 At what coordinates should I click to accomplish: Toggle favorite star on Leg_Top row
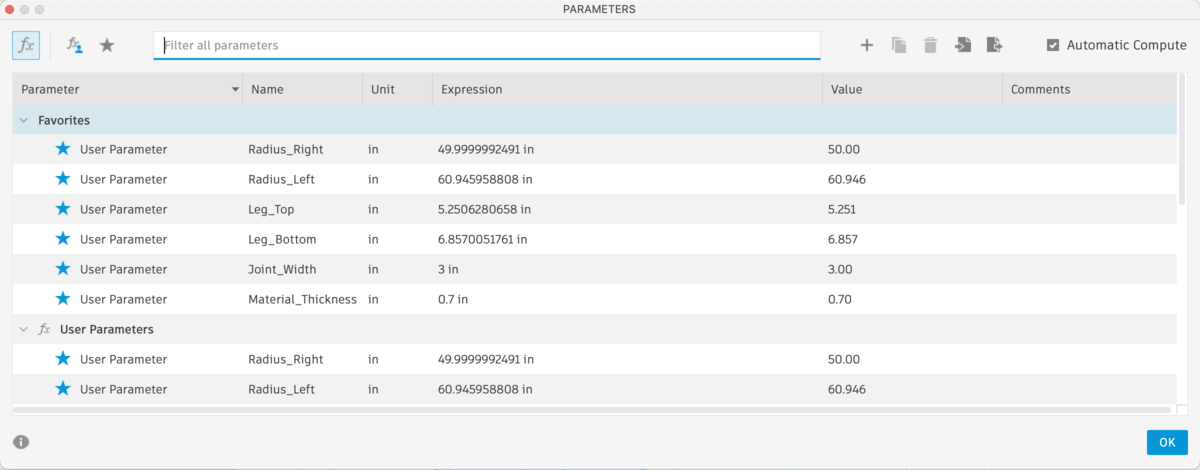point(63,209)
